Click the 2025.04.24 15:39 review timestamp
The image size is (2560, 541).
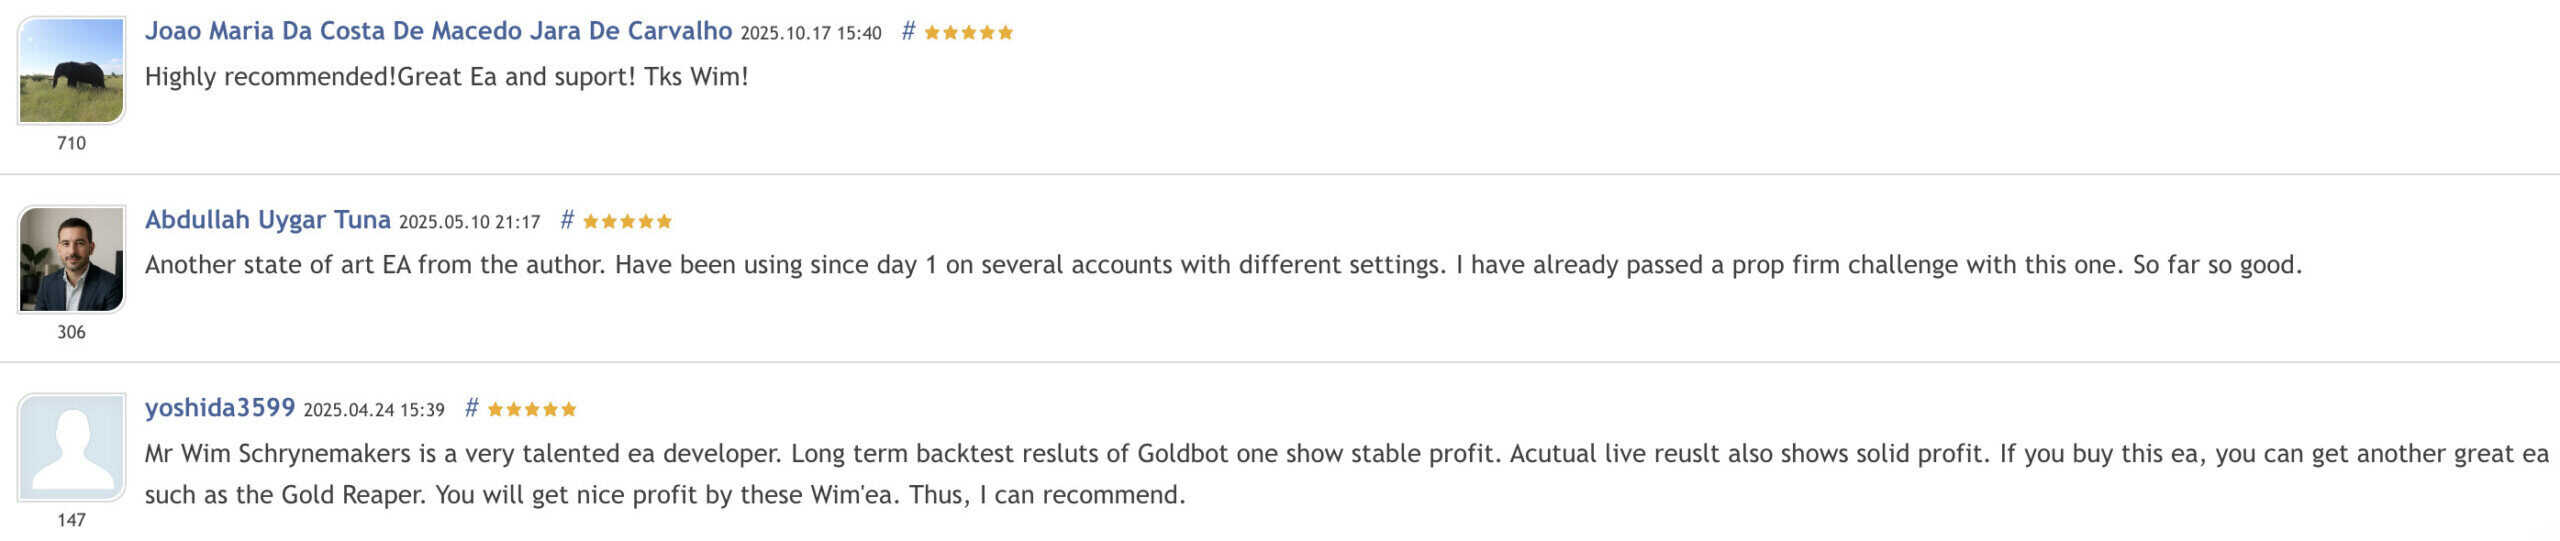[x=374, y=410]
